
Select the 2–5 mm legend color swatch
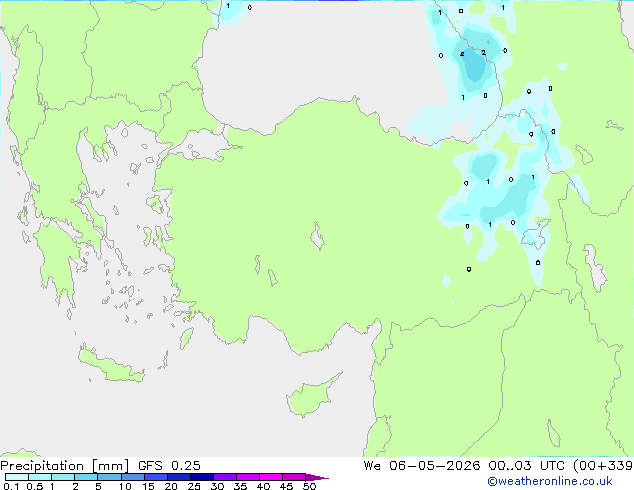click(86, 477)
